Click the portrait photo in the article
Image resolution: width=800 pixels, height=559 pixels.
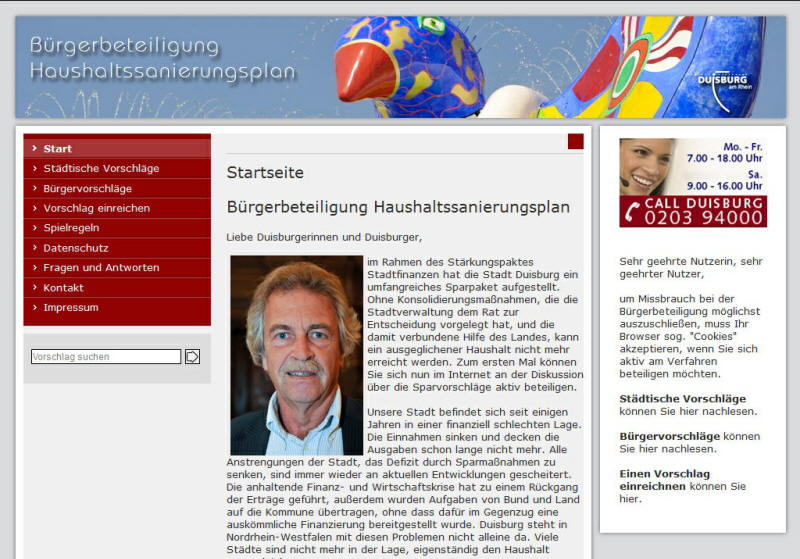coord(296,355)
